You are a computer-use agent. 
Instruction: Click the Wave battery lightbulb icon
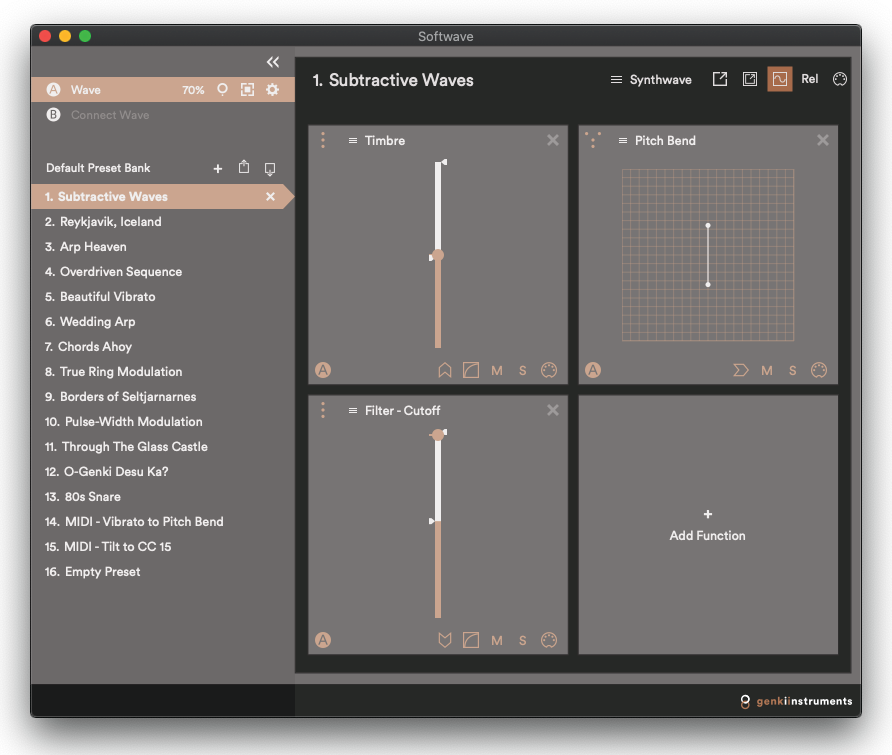coord(222,89)
